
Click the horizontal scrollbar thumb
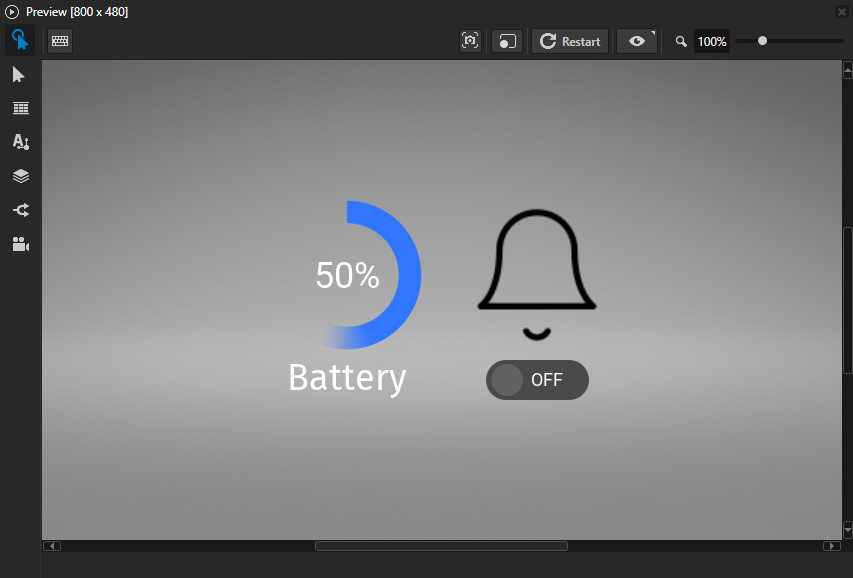click(x=441, y=546)
